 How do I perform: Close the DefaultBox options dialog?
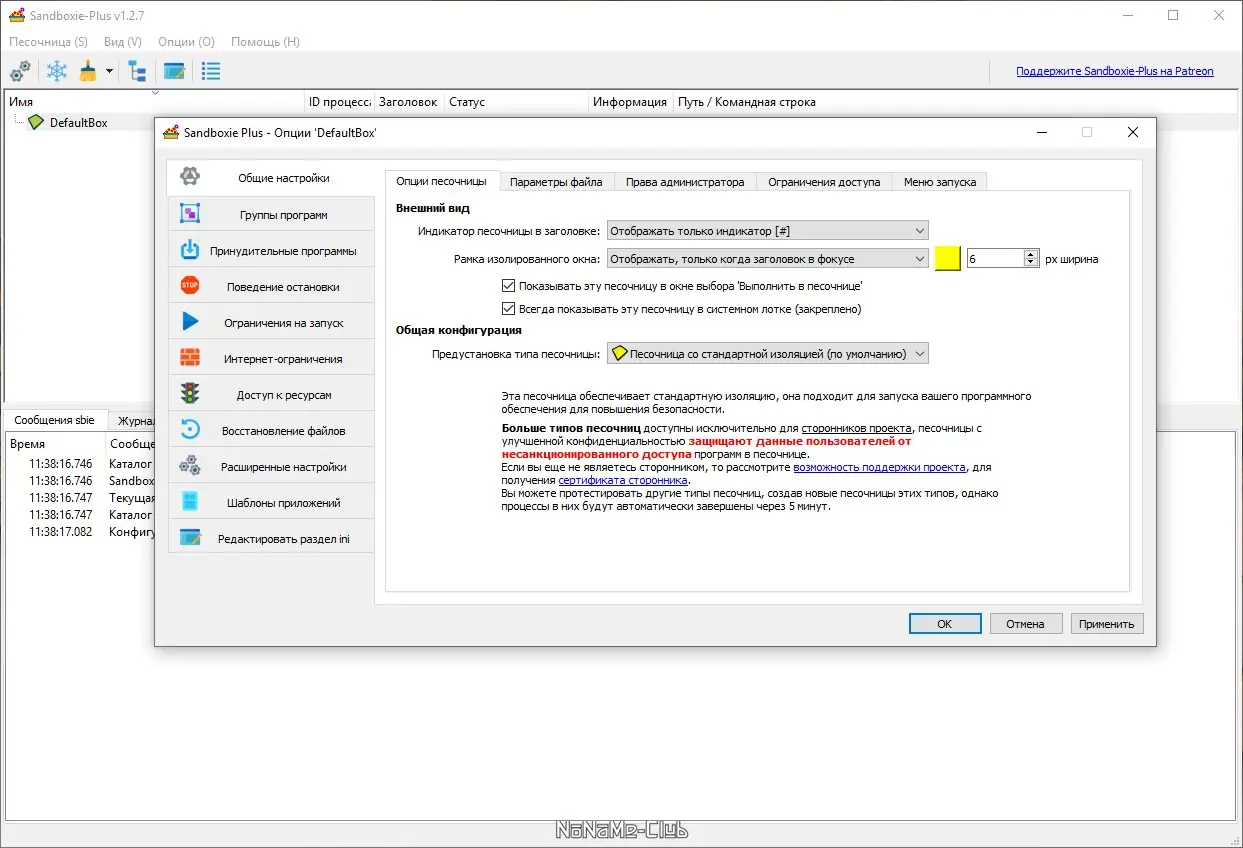pyautogui.click(x=1132, y=132)
